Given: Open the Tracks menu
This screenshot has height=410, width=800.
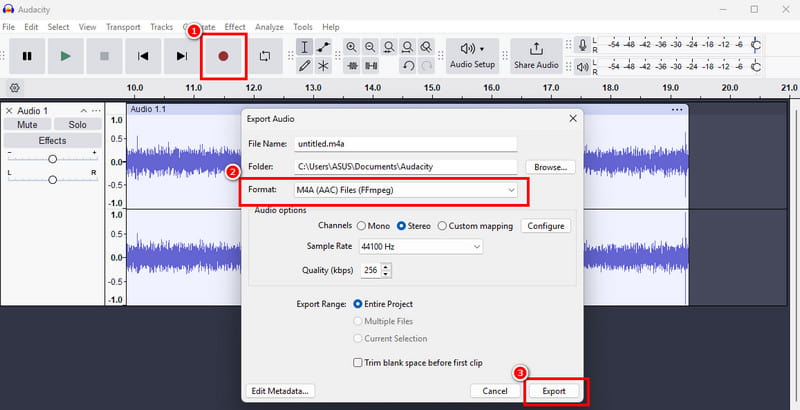Looking at the screenshot, I should point(161,27).
